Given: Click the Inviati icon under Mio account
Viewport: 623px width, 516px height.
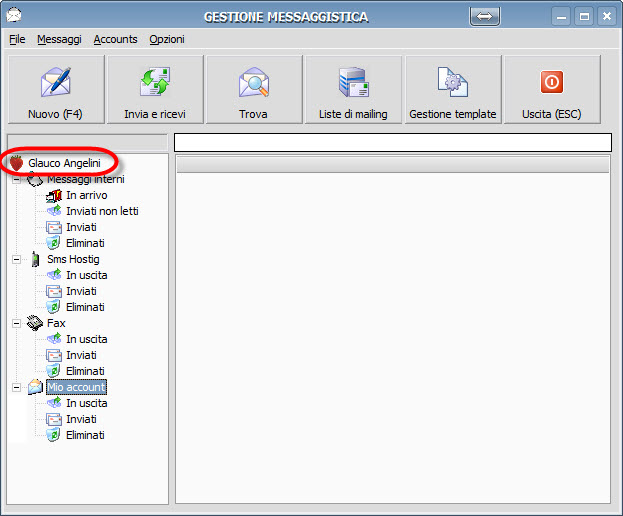Looking at the screenshot, I should coord(54,419).
